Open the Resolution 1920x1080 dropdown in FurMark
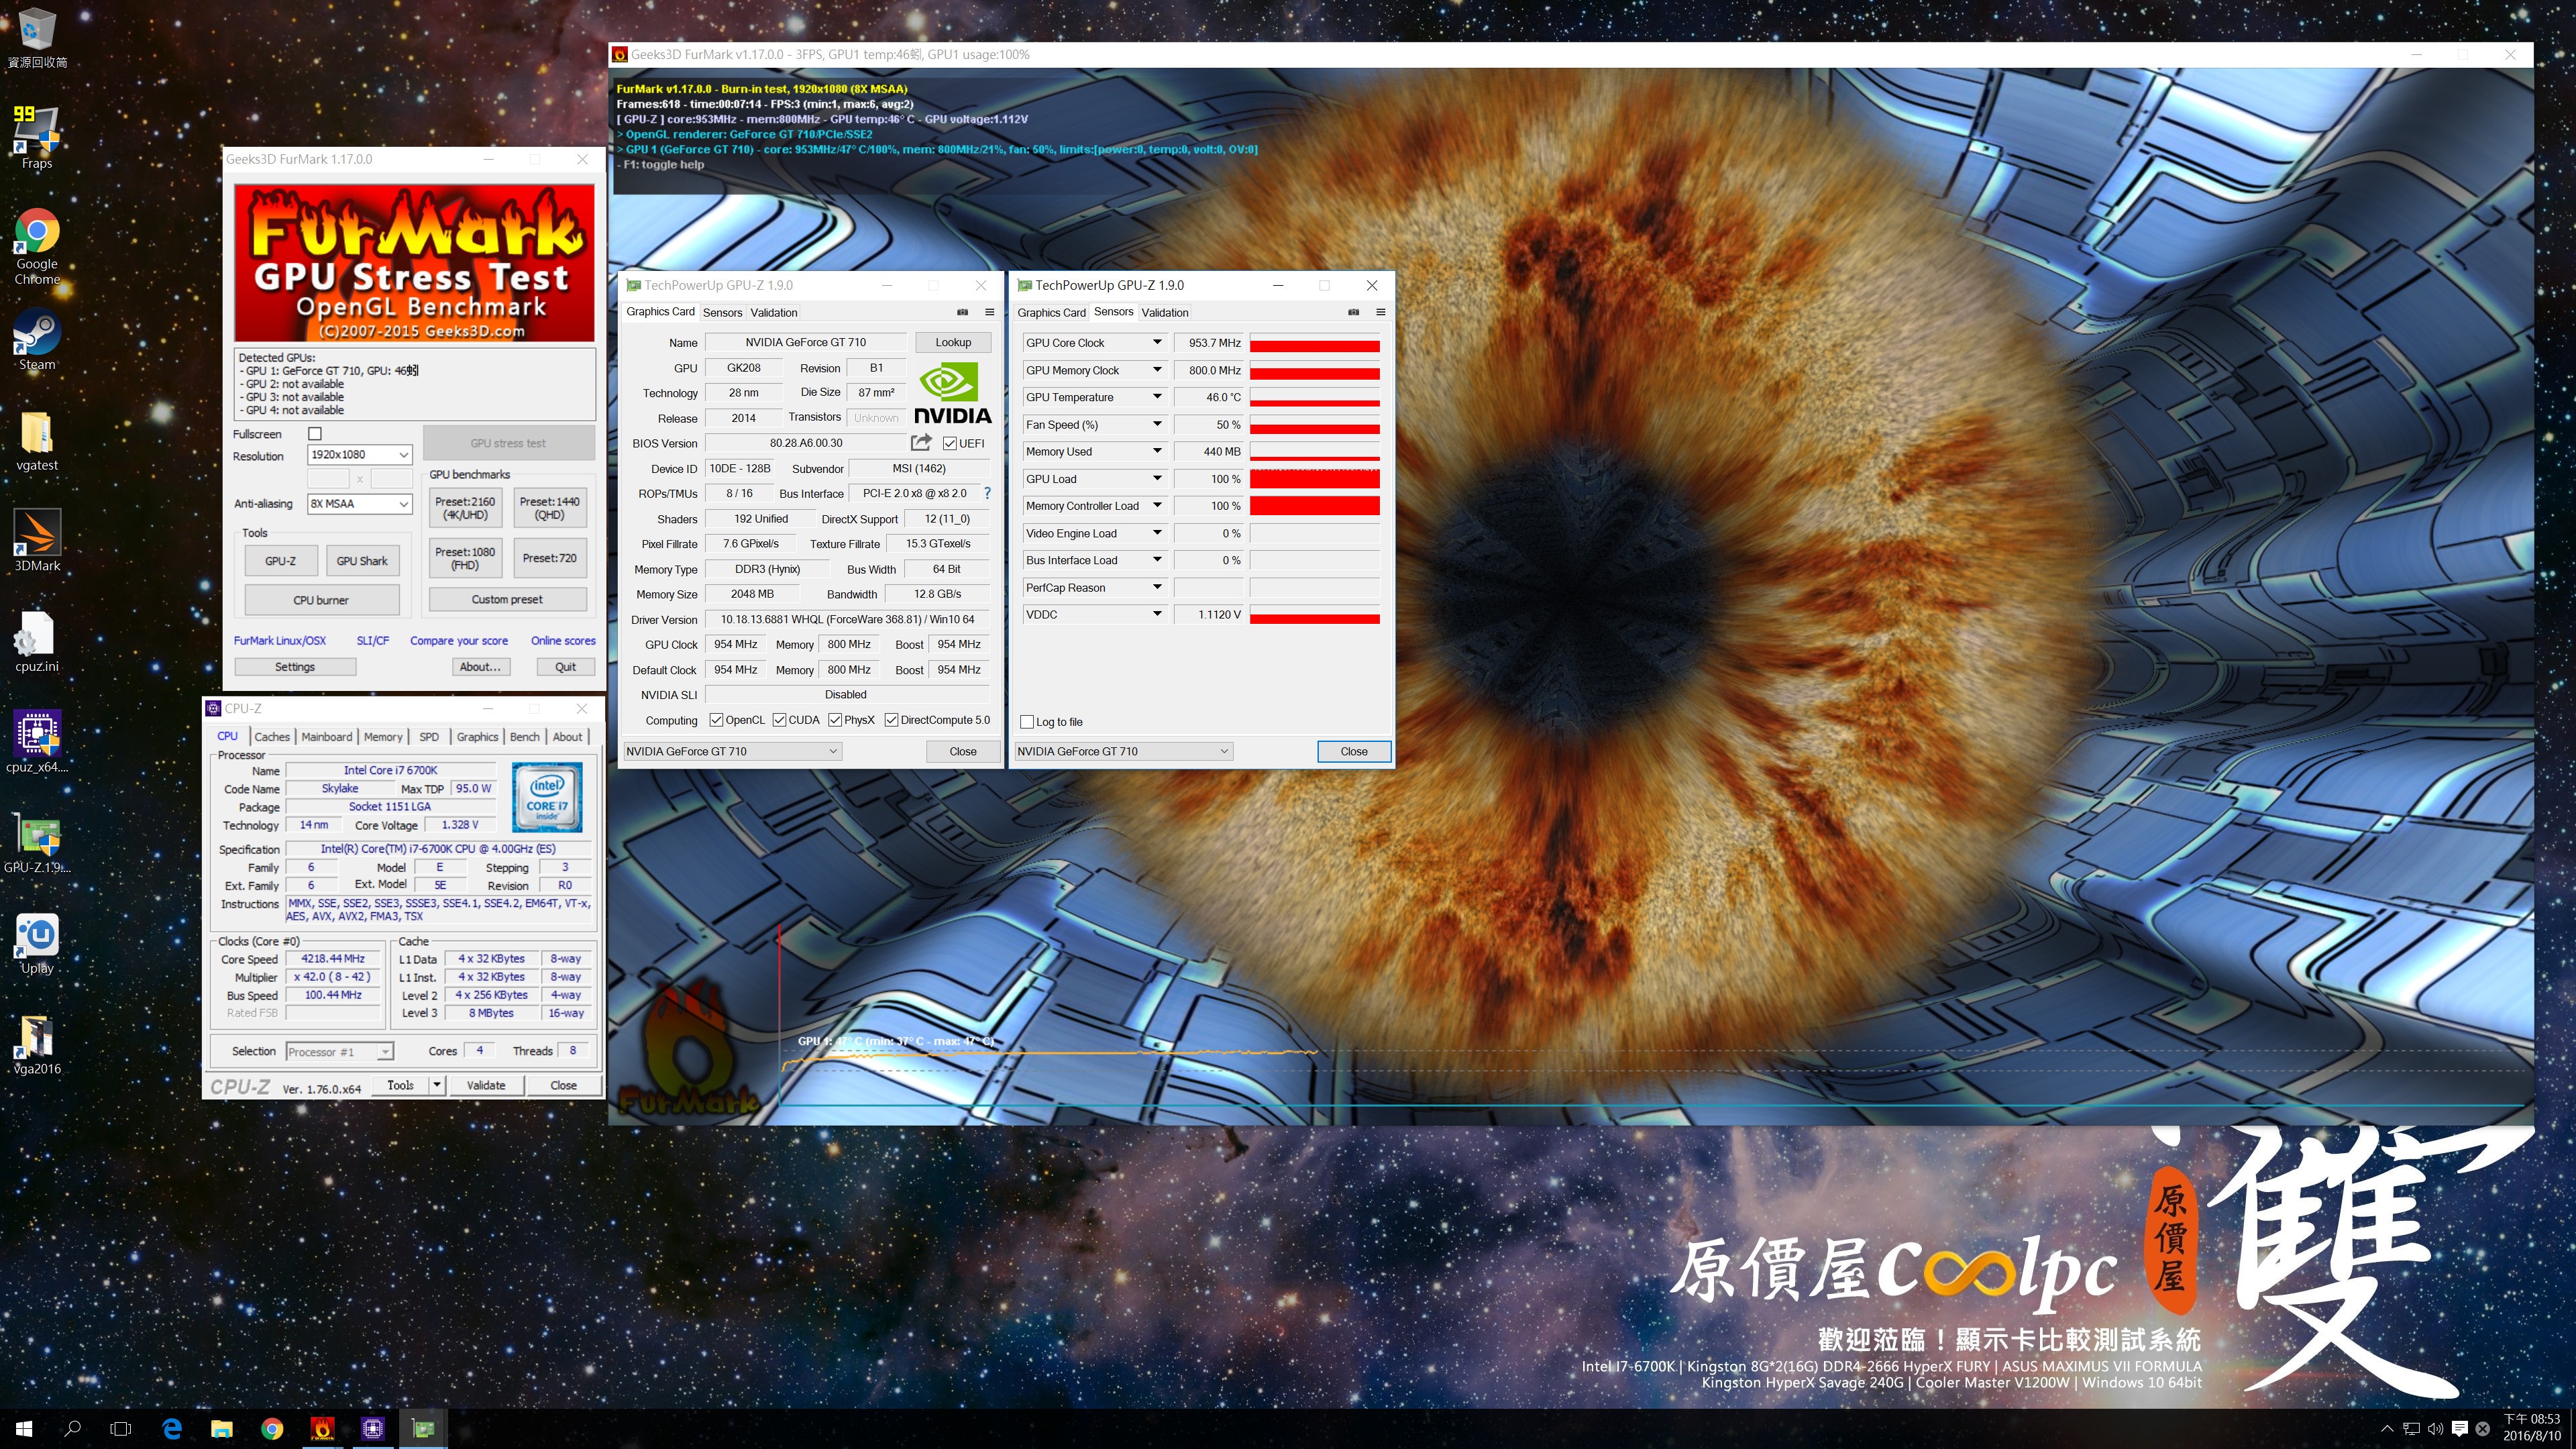 (359, 455)
